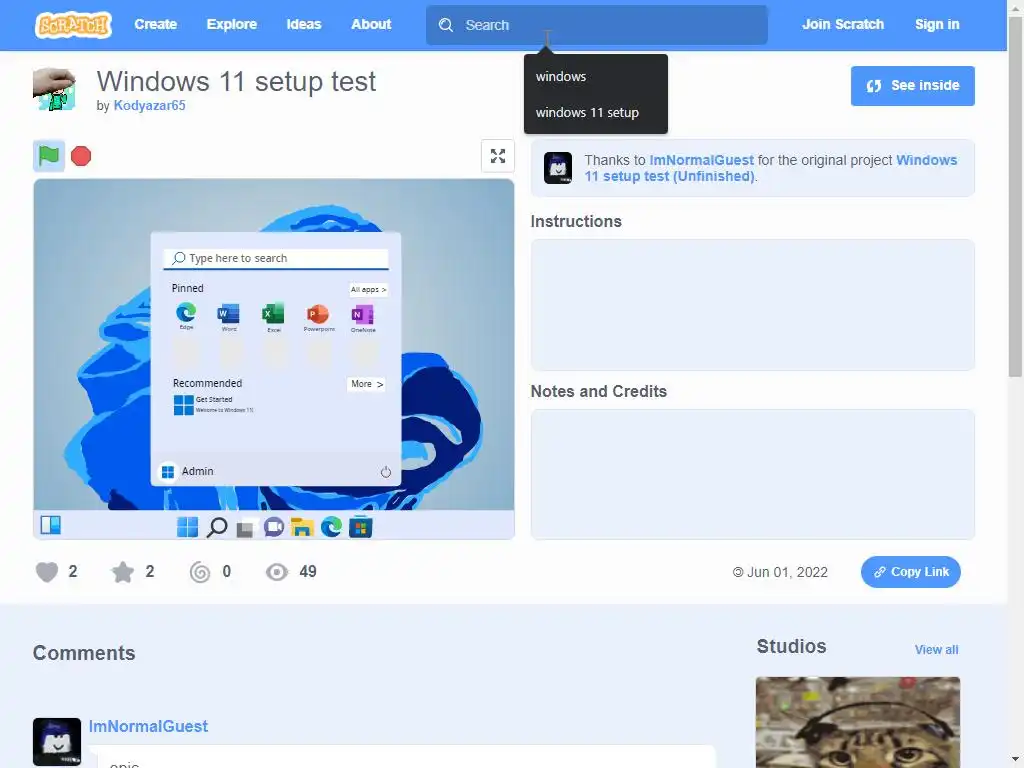The height and width of the screenshot is (768, 1024).
Task: Click the Copy Link button
Action: pos(910,572)
